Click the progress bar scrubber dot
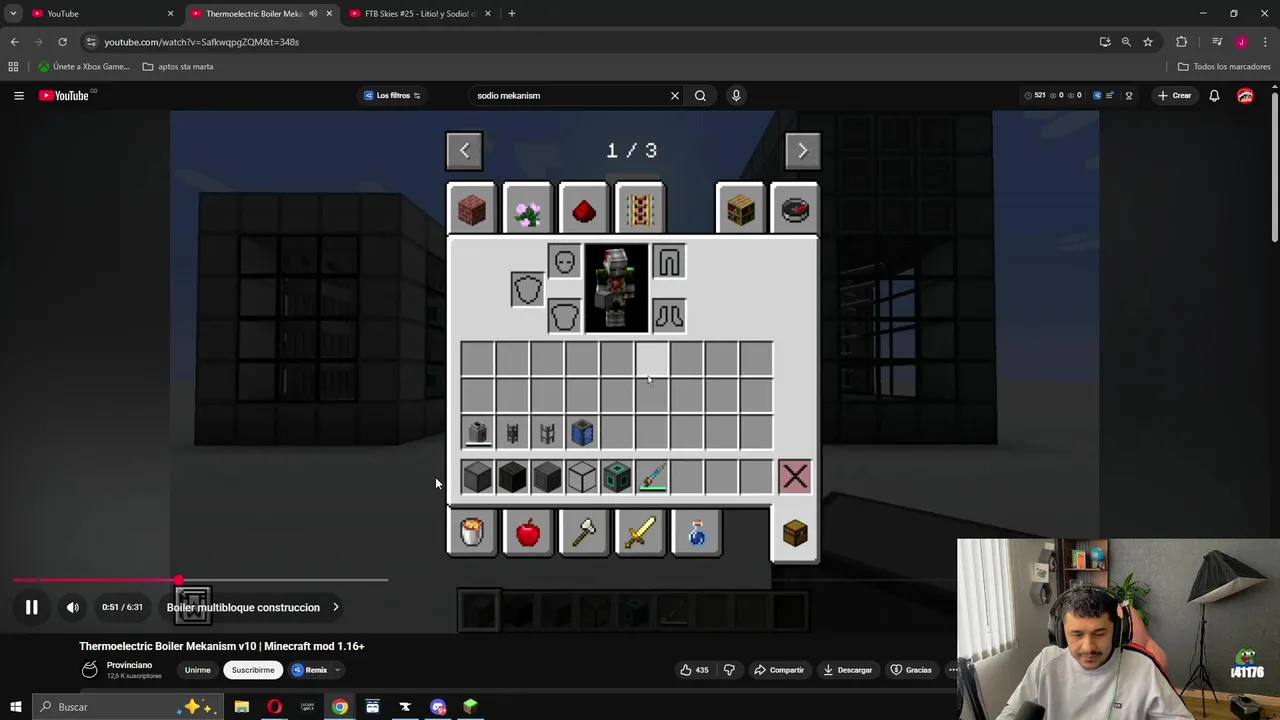 179,580
